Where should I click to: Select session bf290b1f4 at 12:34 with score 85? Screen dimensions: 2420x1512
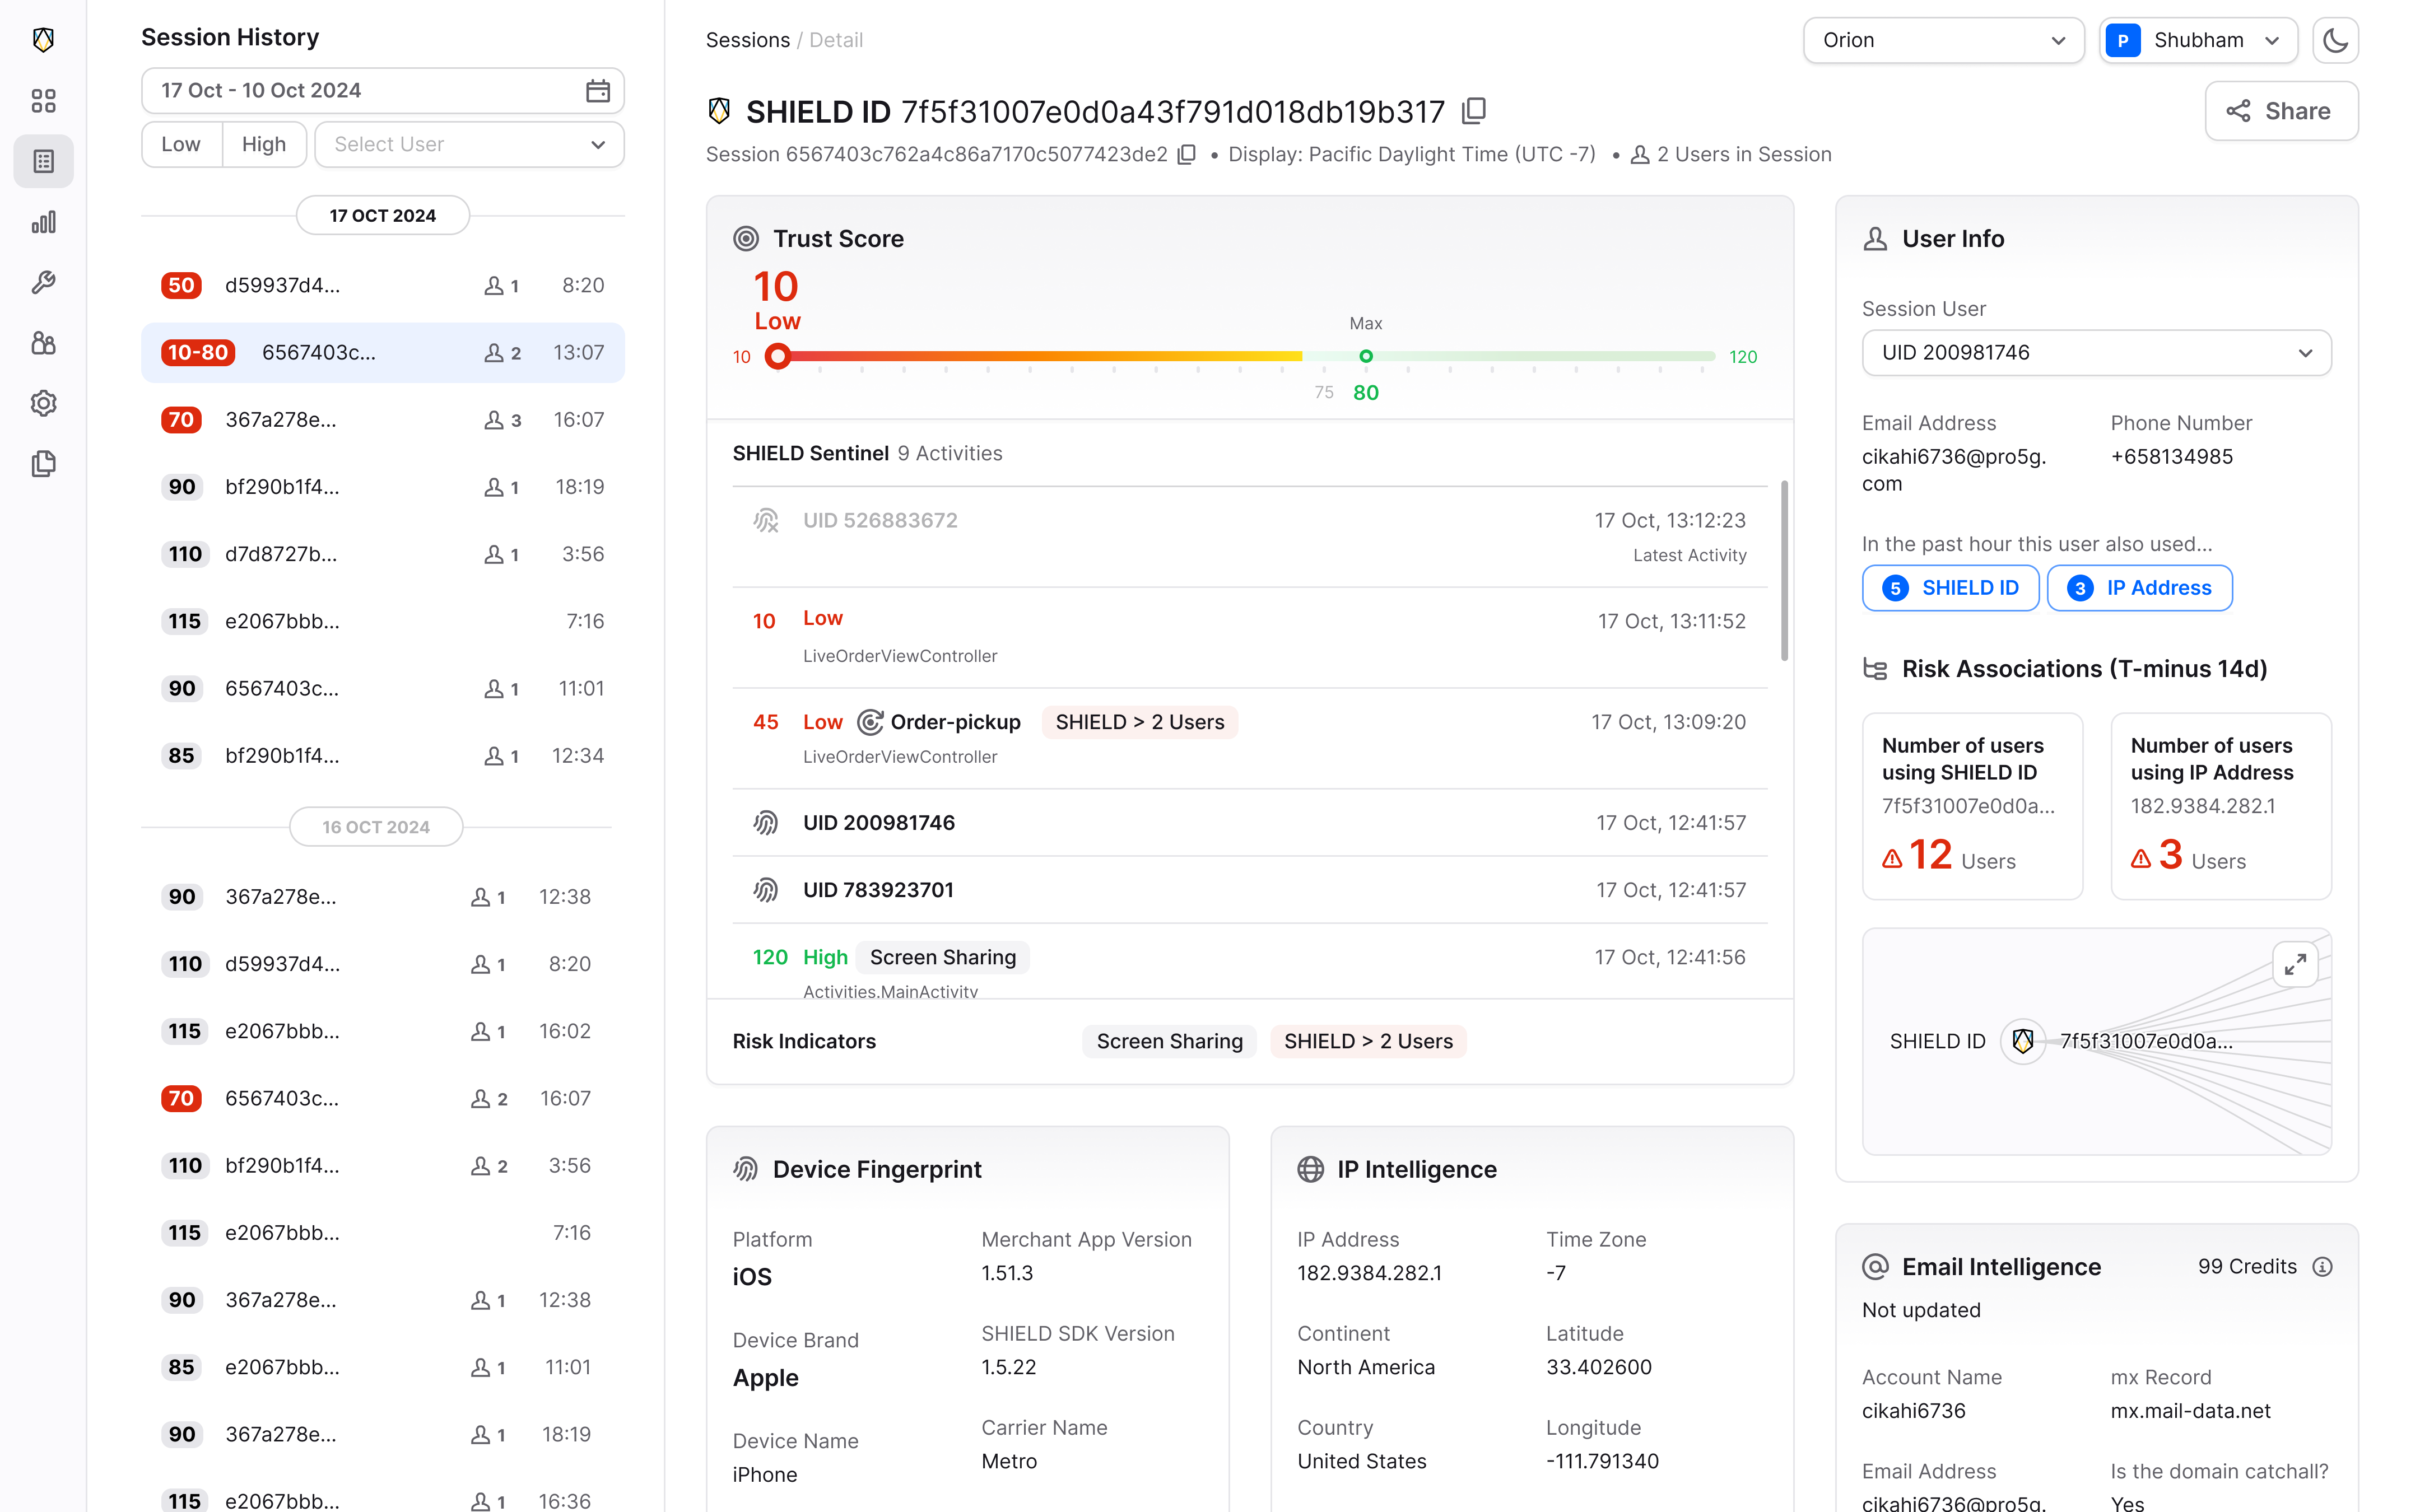[383, 756]
